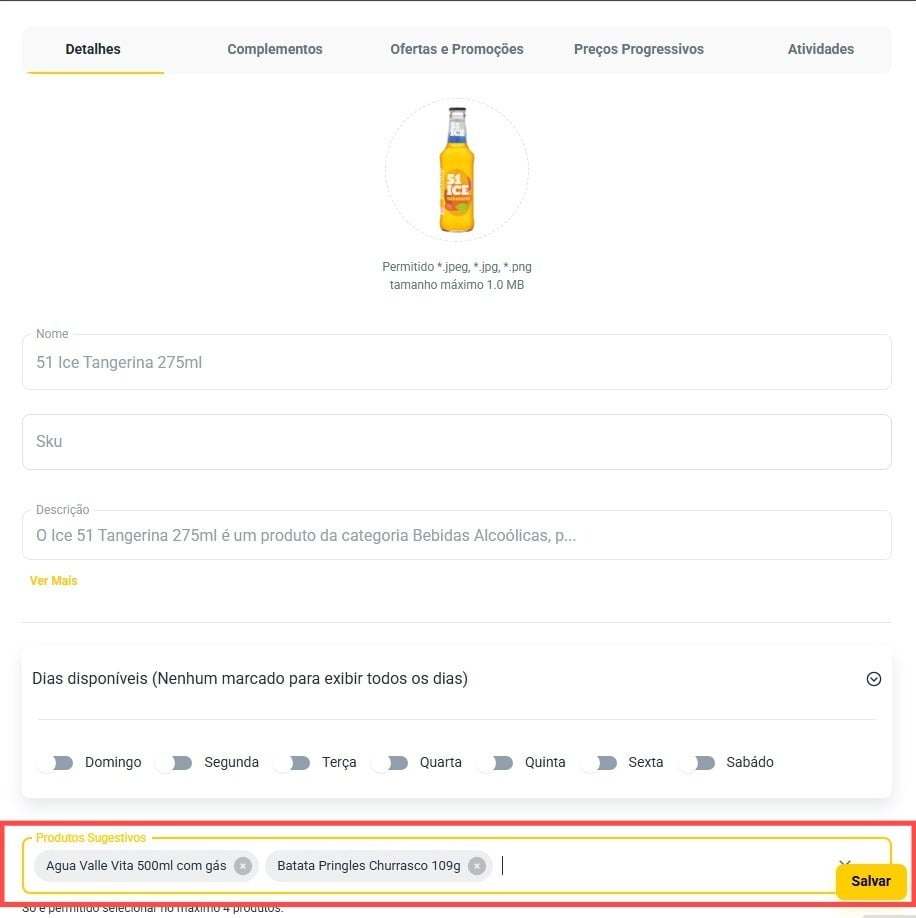This screenshot has width=916, height=918.
Task: Click the Permitido *.jpeg, *.jpg, *.png text
Action: point(457,267)
